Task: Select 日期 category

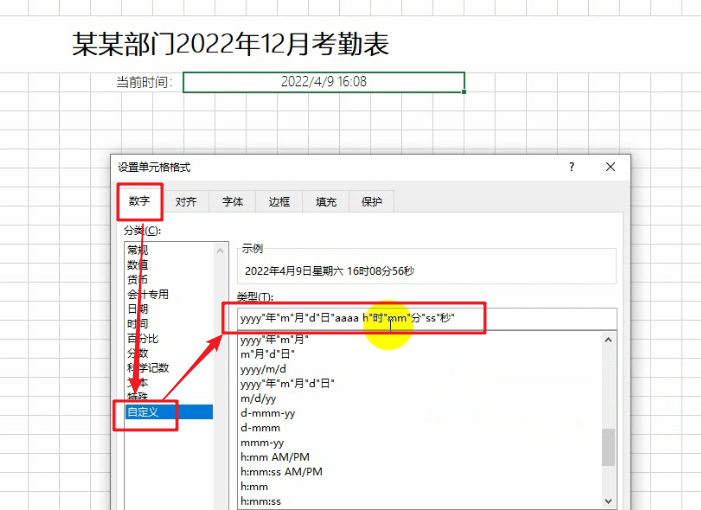Action: (x=138, y=309)
